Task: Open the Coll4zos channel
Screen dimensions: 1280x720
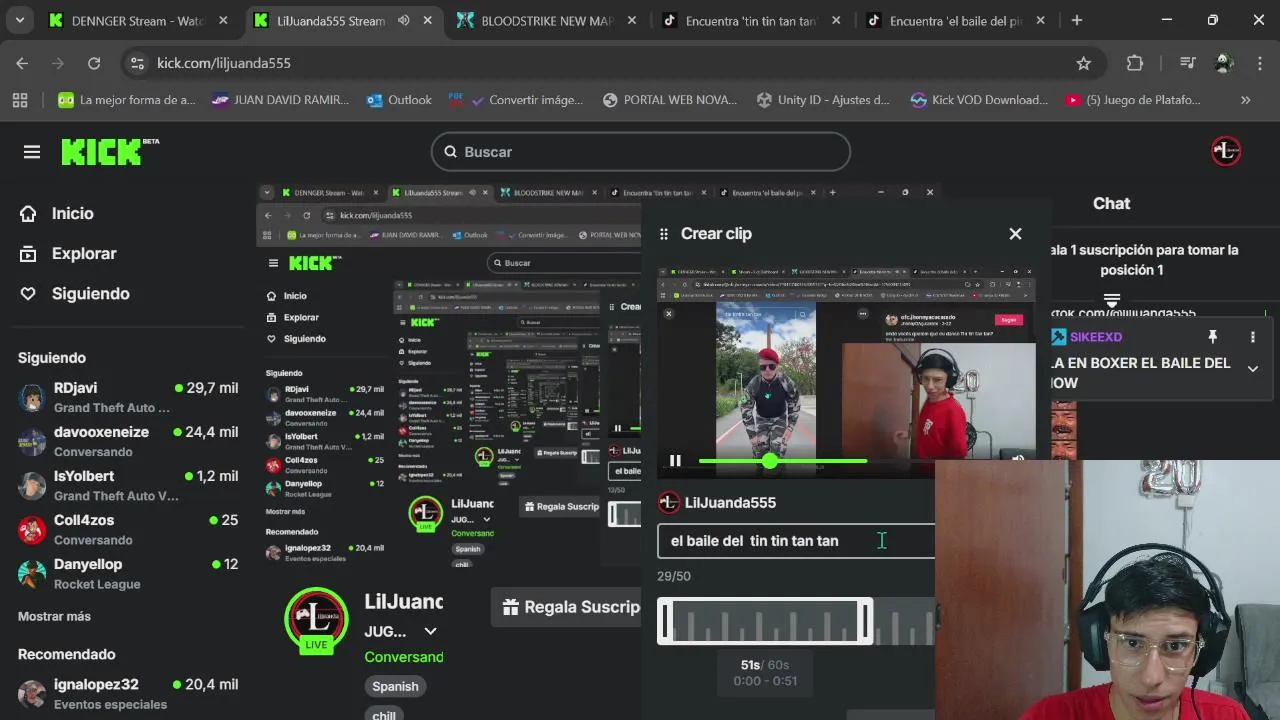Action: pyautogui.click(x=128, y=529)
